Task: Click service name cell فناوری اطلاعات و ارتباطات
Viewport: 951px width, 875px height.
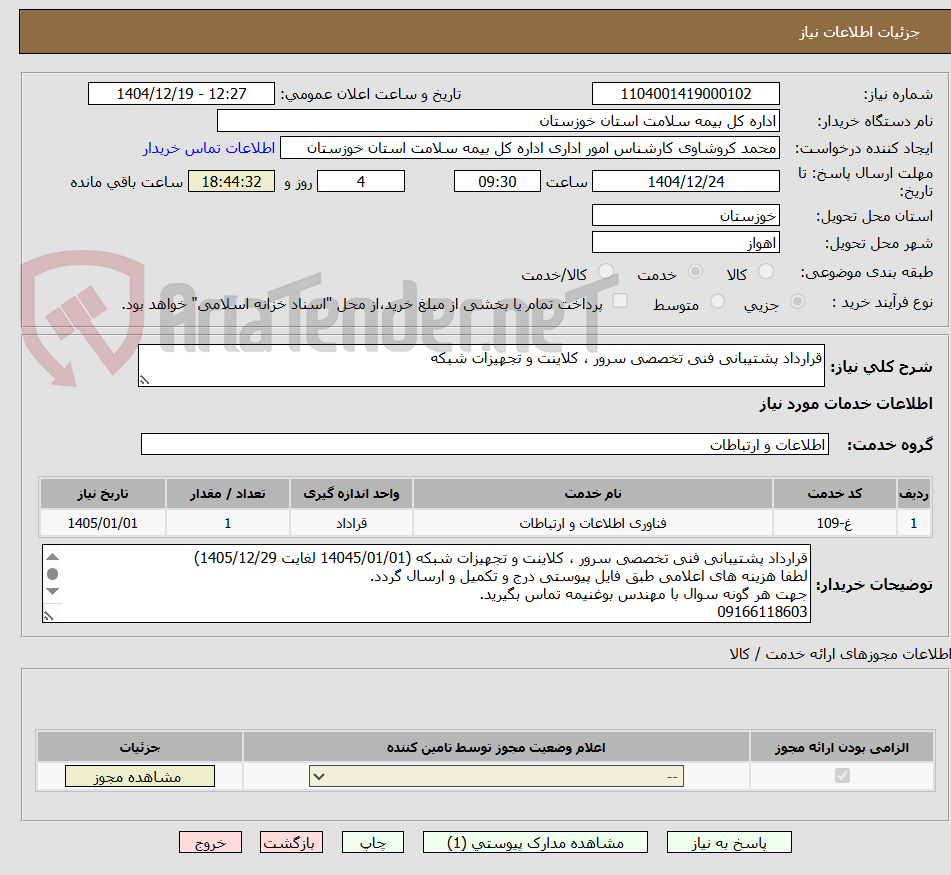Action: pos(593,523)
